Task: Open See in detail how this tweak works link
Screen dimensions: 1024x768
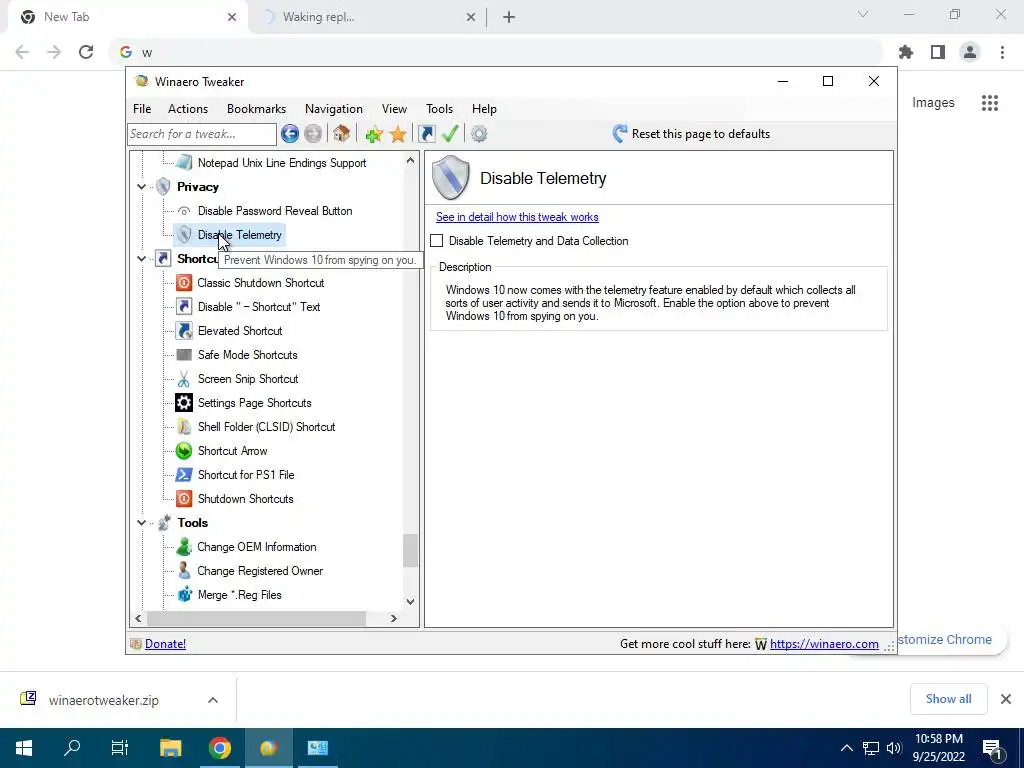Action: [517, 217]
